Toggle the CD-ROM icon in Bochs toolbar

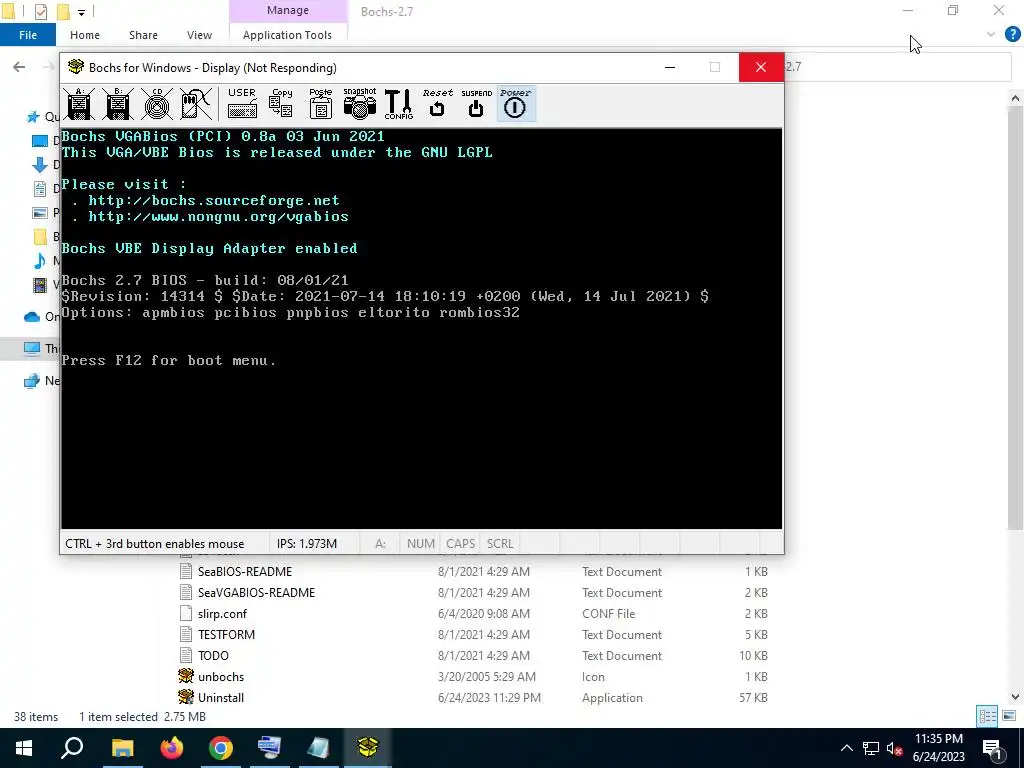(157, 104)
